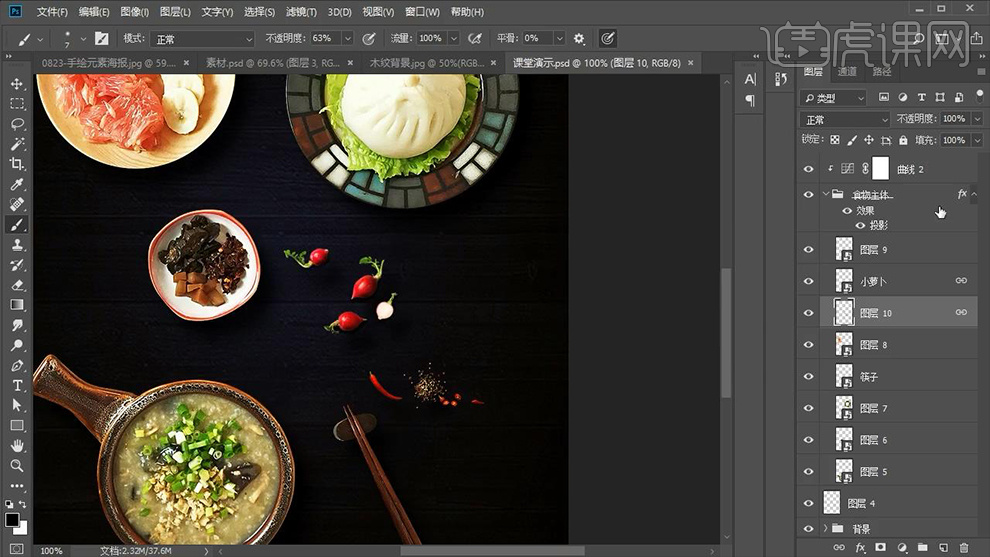Hide the 小萝卜 layer

tap(809, 281)
